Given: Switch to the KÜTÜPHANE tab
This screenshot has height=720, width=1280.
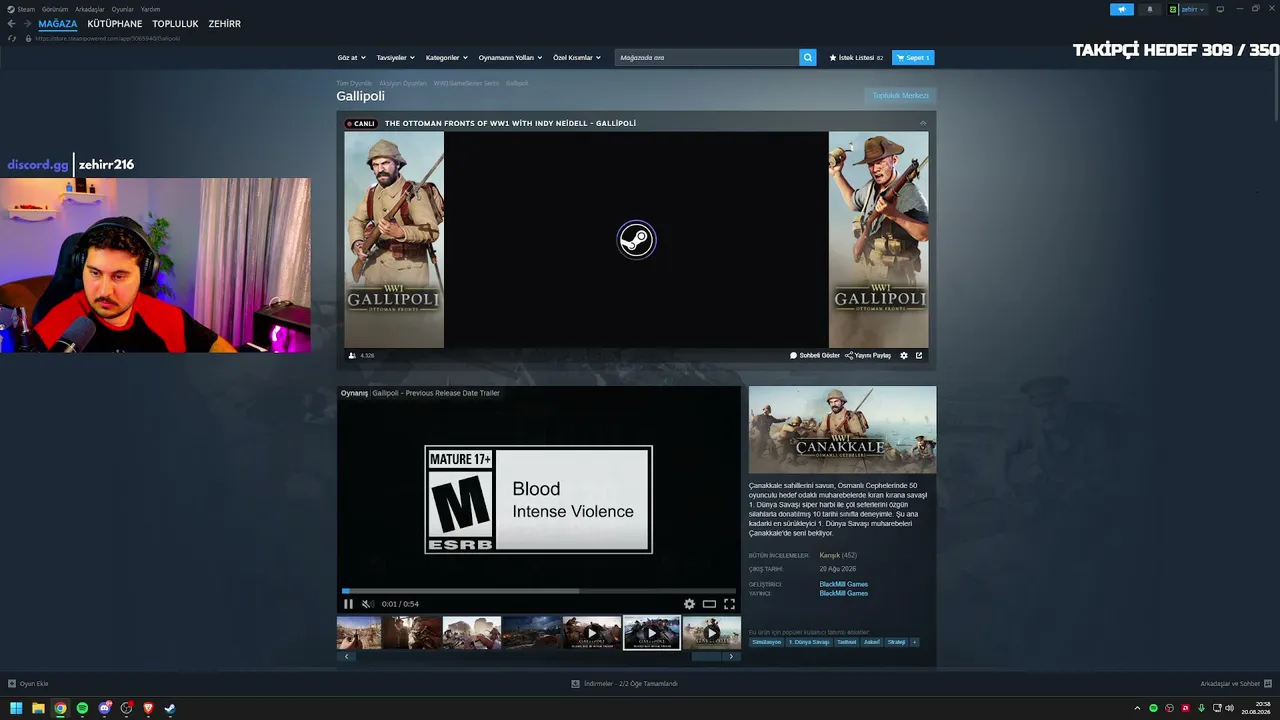Looking at the screenshot, I should click(115, 24).
